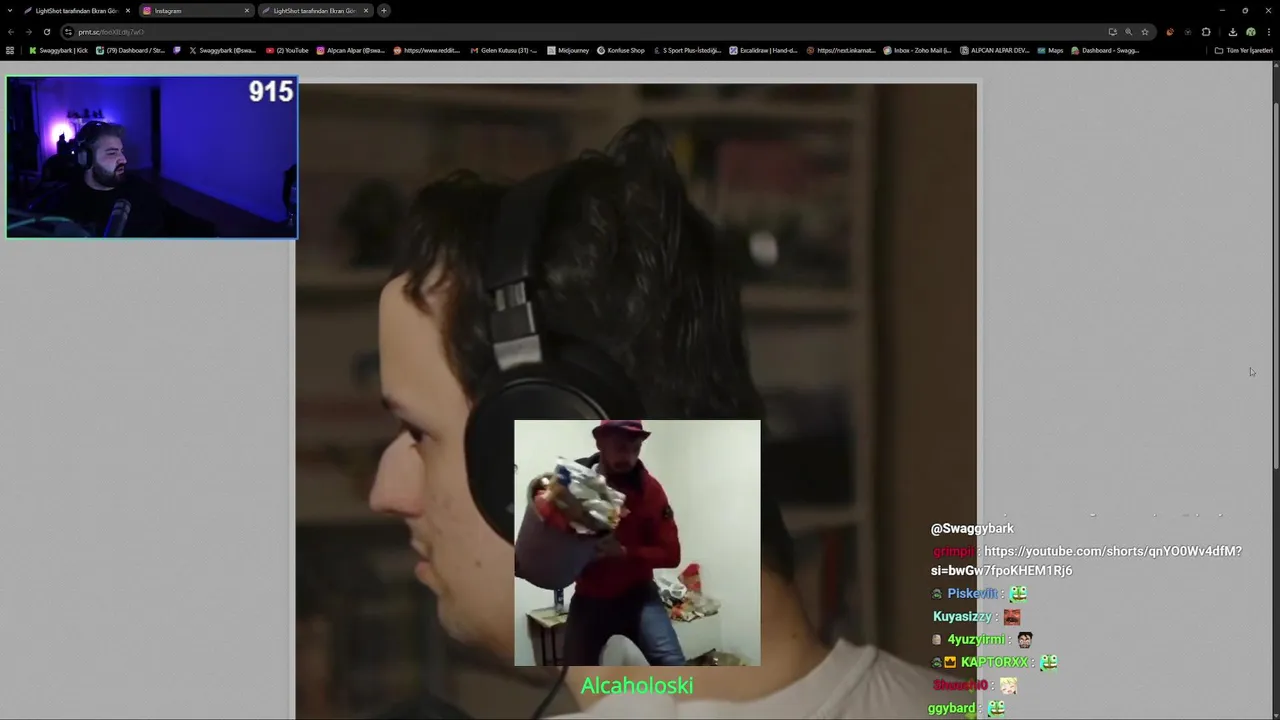Viewport: 1280px width, 720px height.
Task: Open the (79) Dashboard bookmark
Action: coord(130,50)
